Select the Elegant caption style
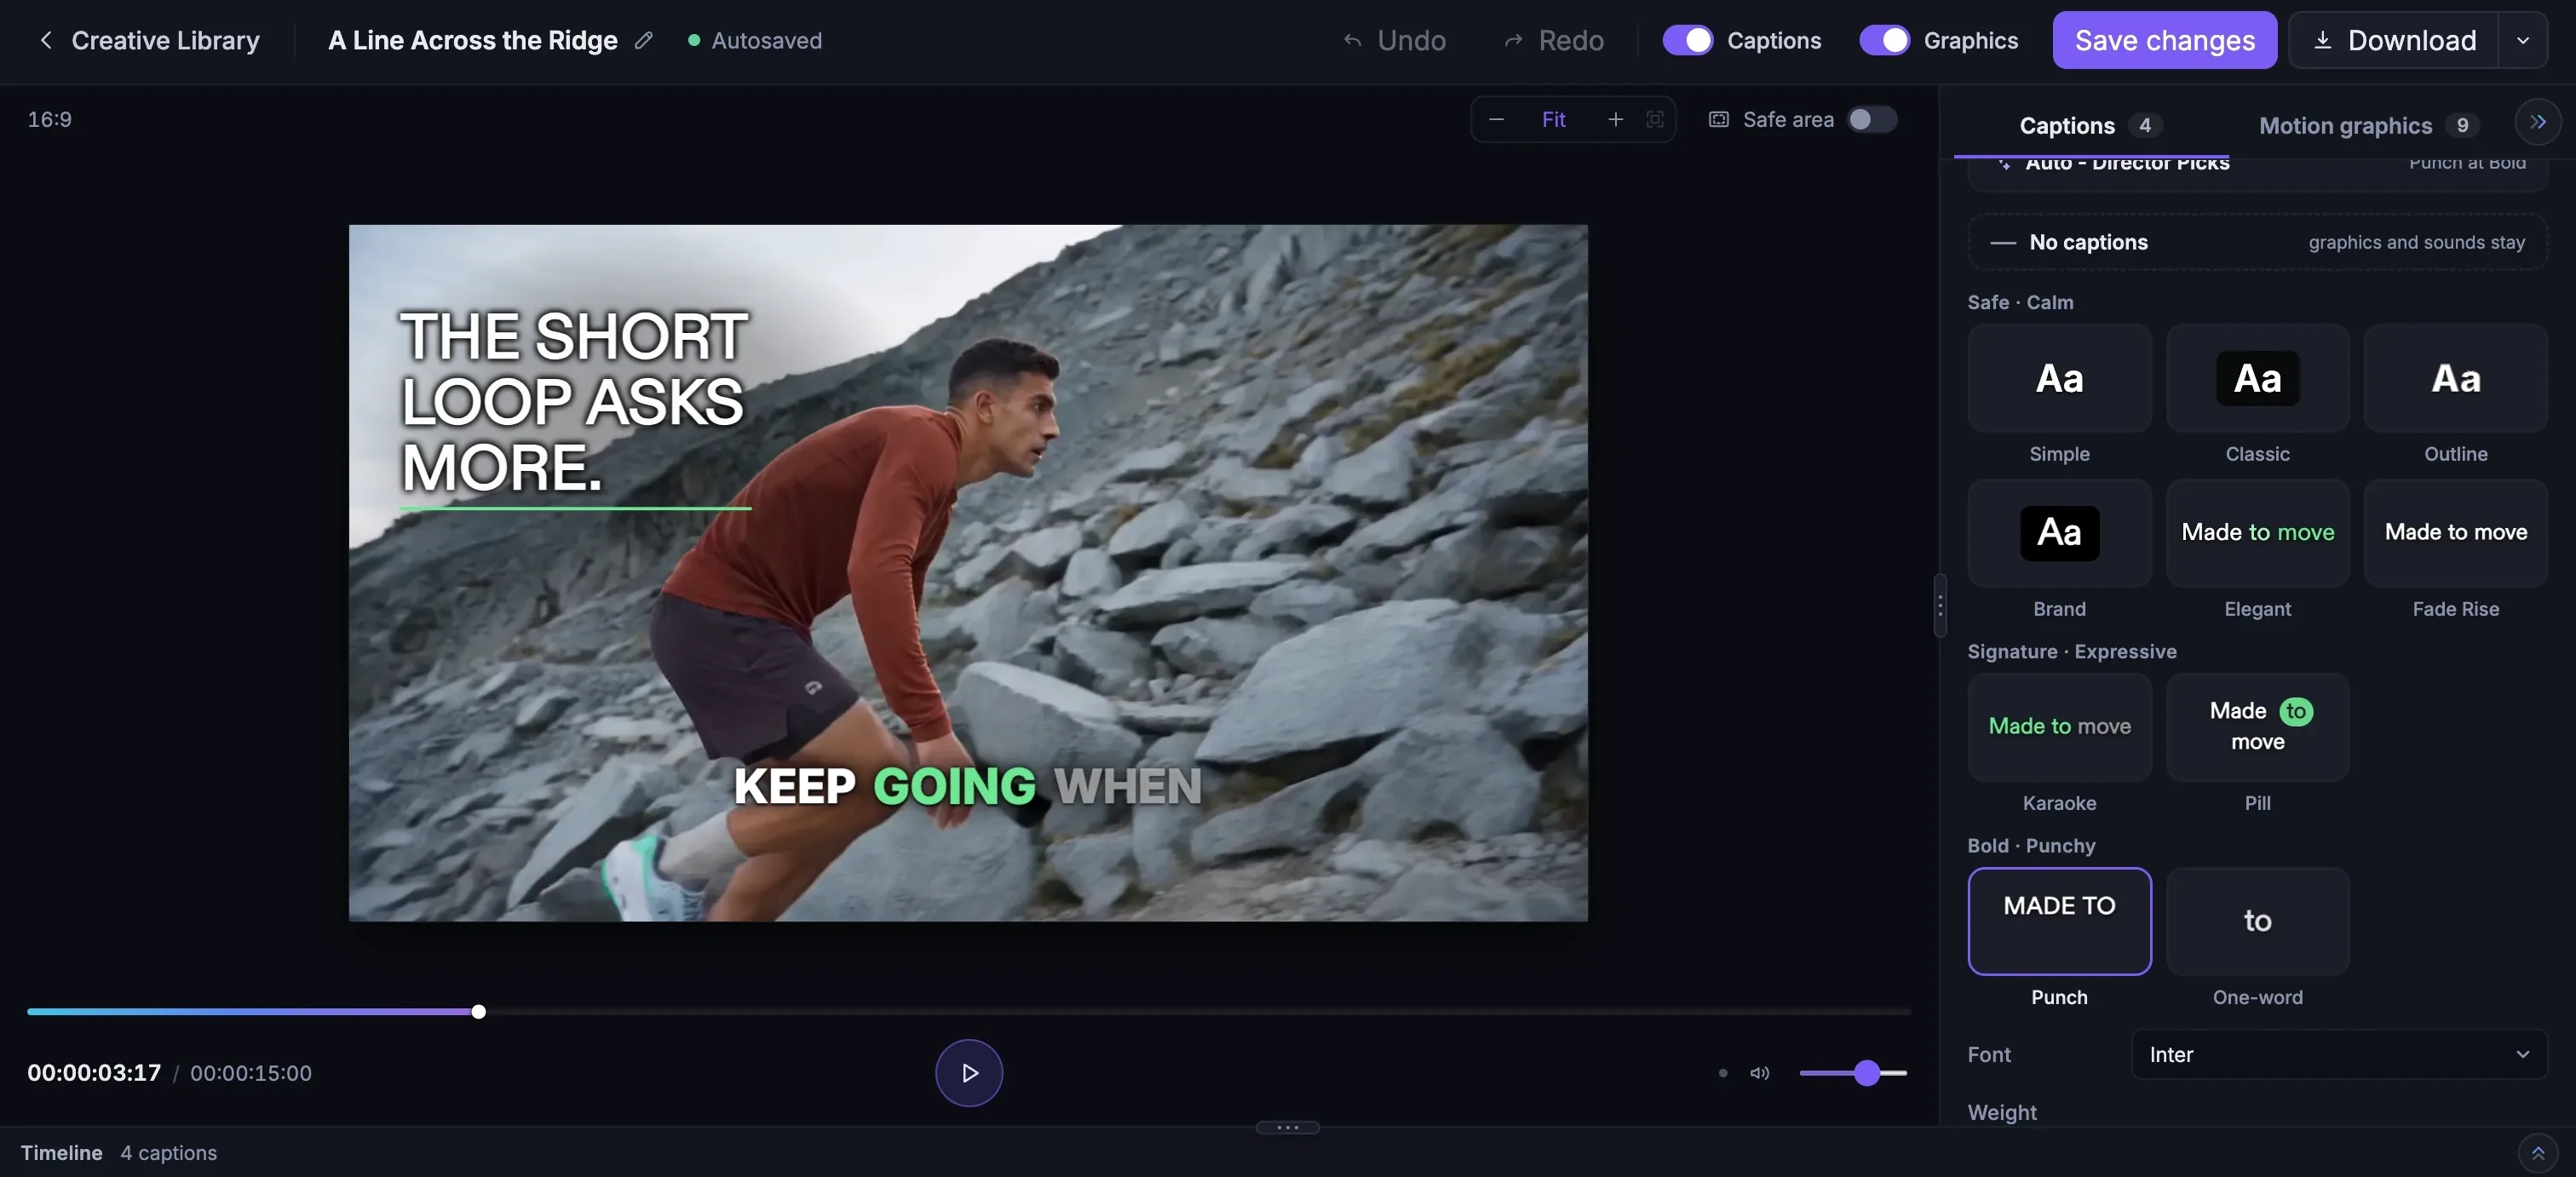Screen dimensions: 2576x1177 [x=2257, y=533]
